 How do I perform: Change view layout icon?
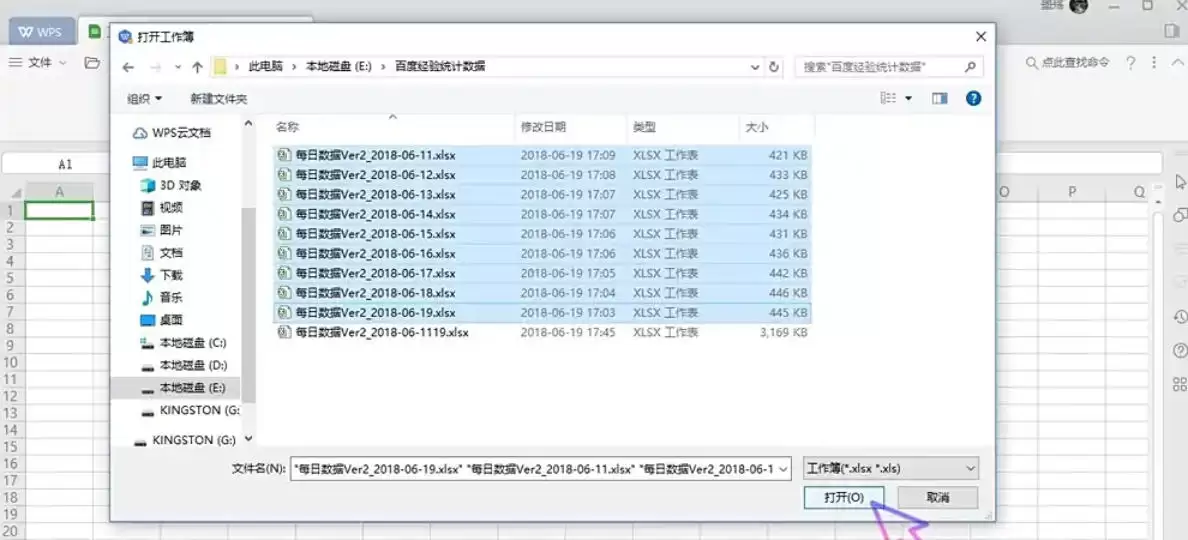click(889, 98)
